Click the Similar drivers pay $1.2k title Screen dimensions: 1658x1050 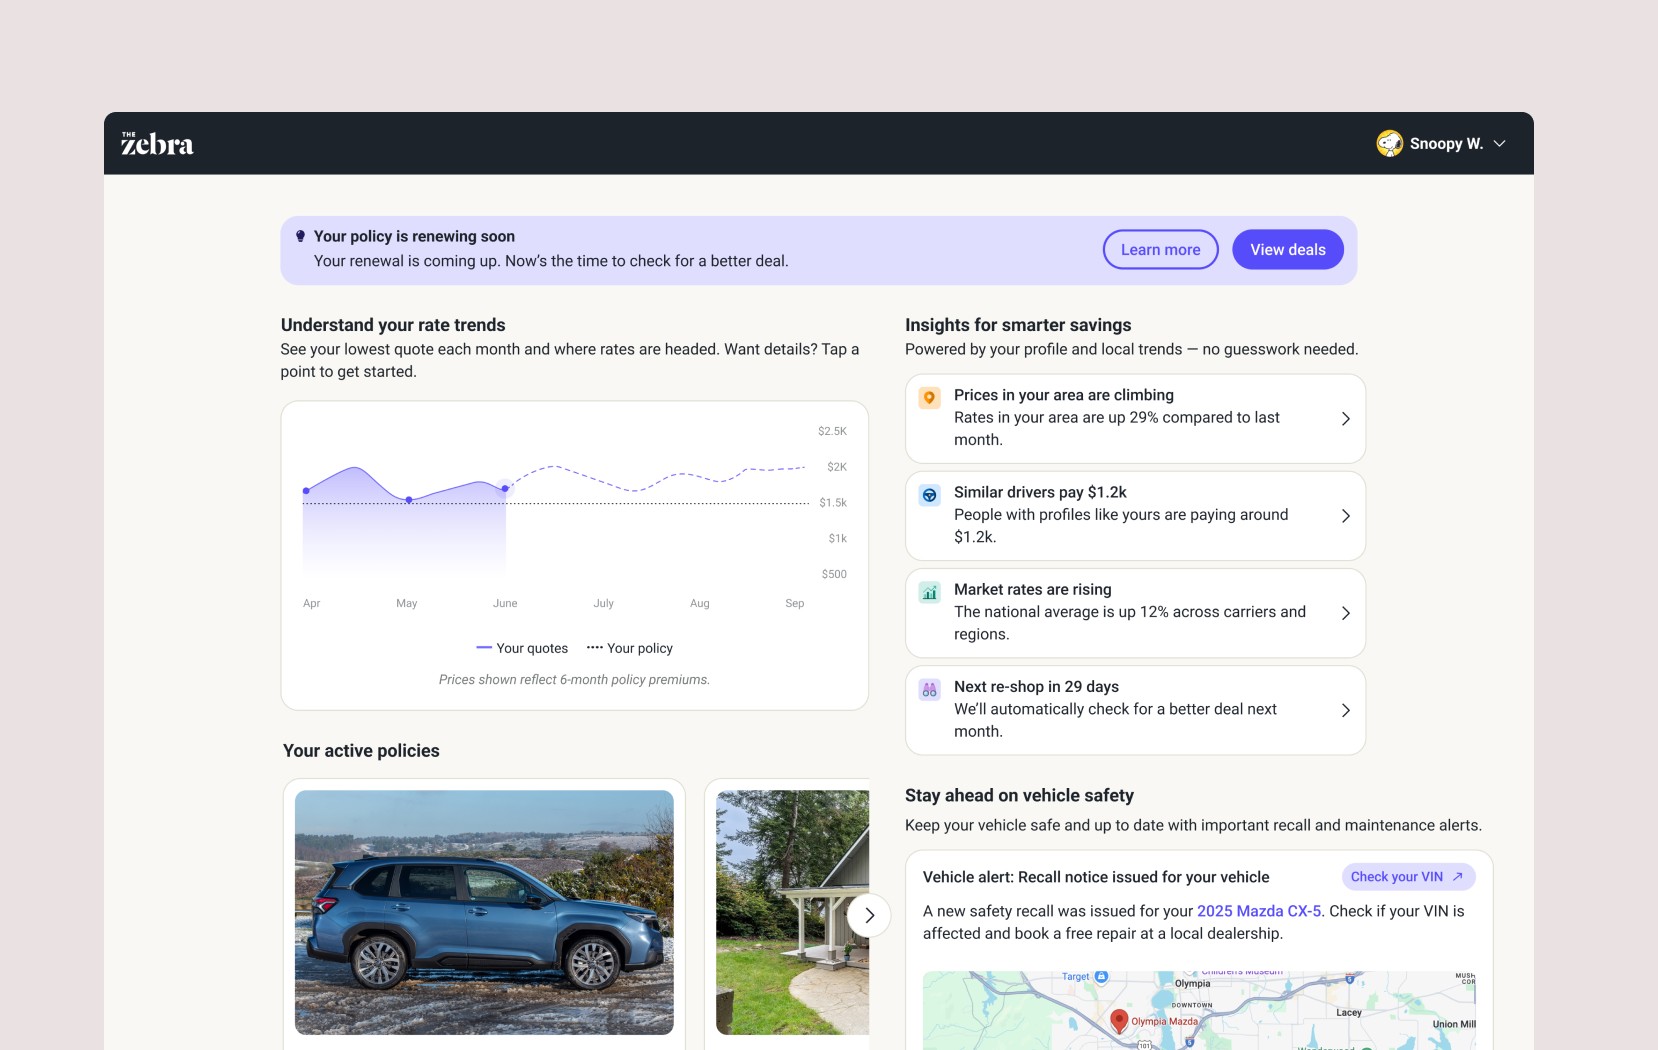1040,492
